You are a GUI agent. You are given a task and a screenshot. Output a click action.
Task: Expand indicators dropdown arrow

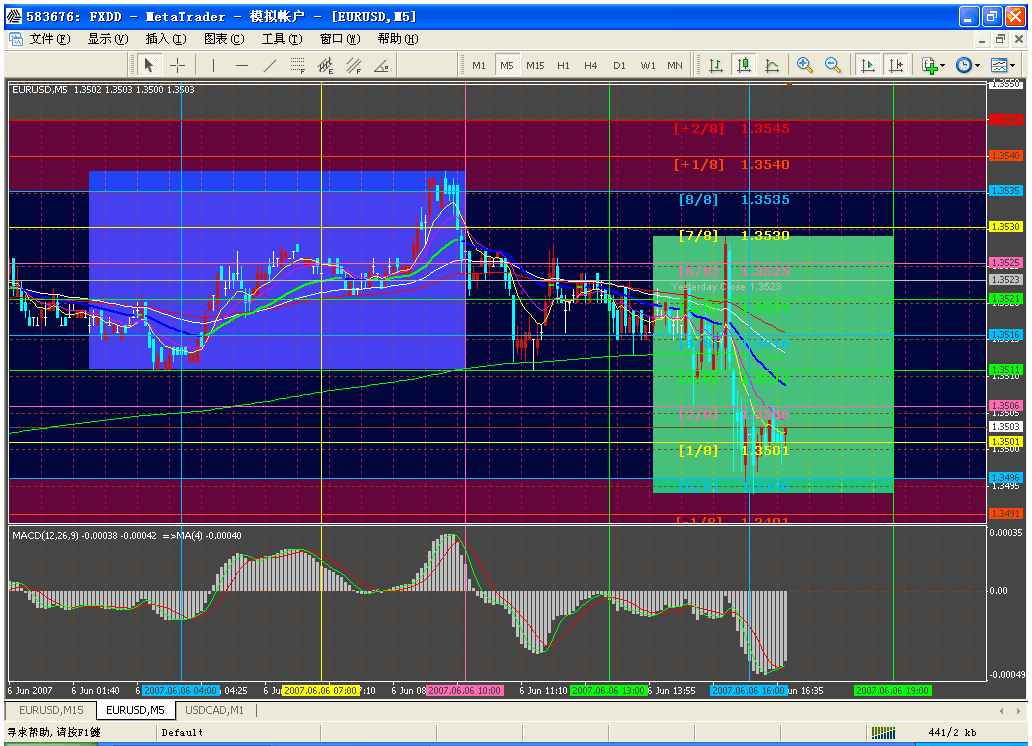pyautogui.click(x=942, y=66)
